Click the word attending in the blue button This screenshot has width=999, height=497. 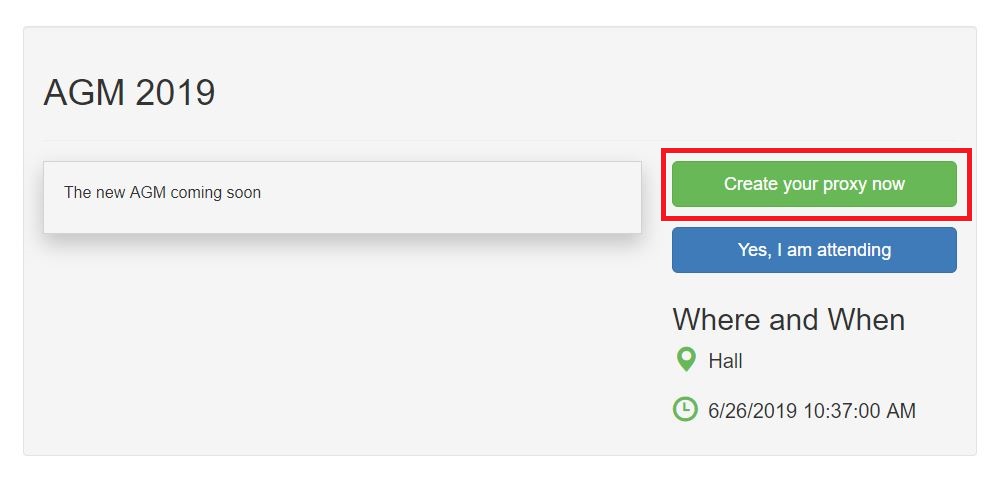(x=853, y=250)
